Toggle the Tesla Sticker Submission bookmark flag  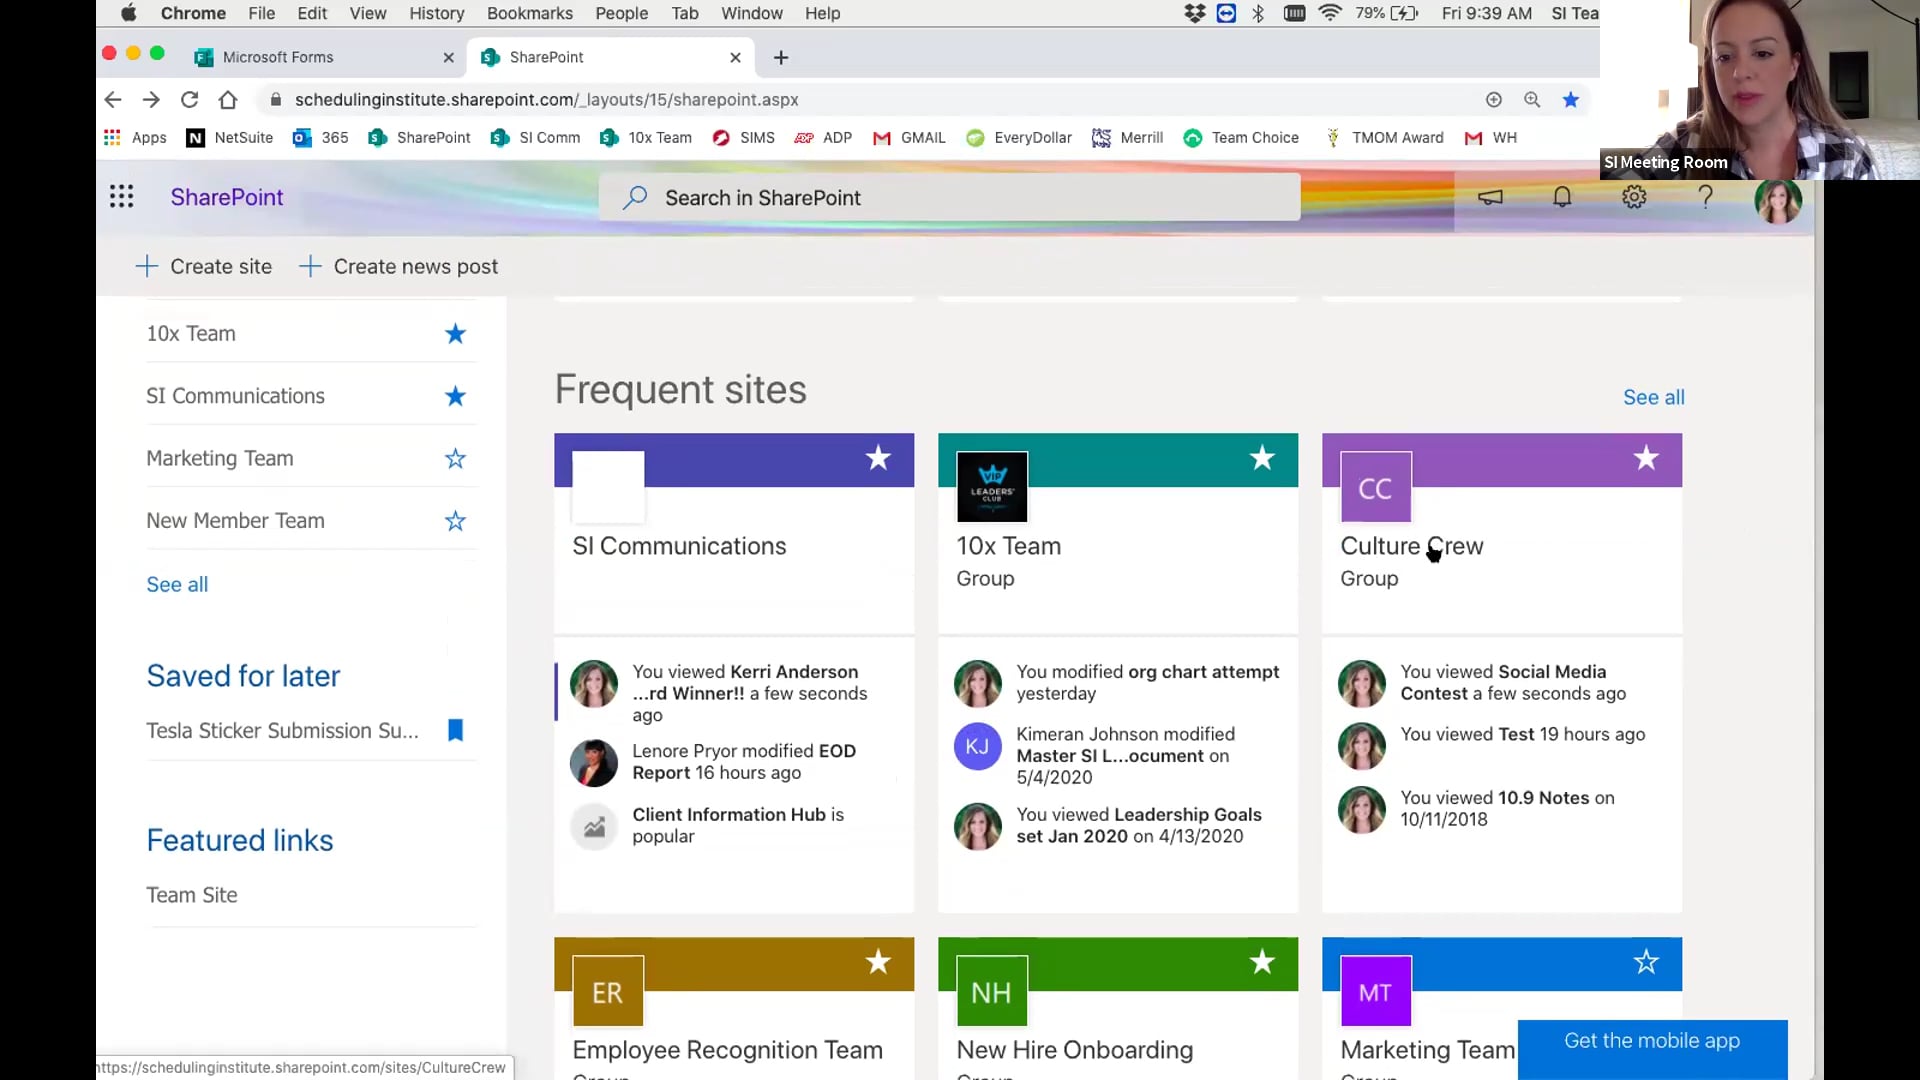click(x=455, y=731)
